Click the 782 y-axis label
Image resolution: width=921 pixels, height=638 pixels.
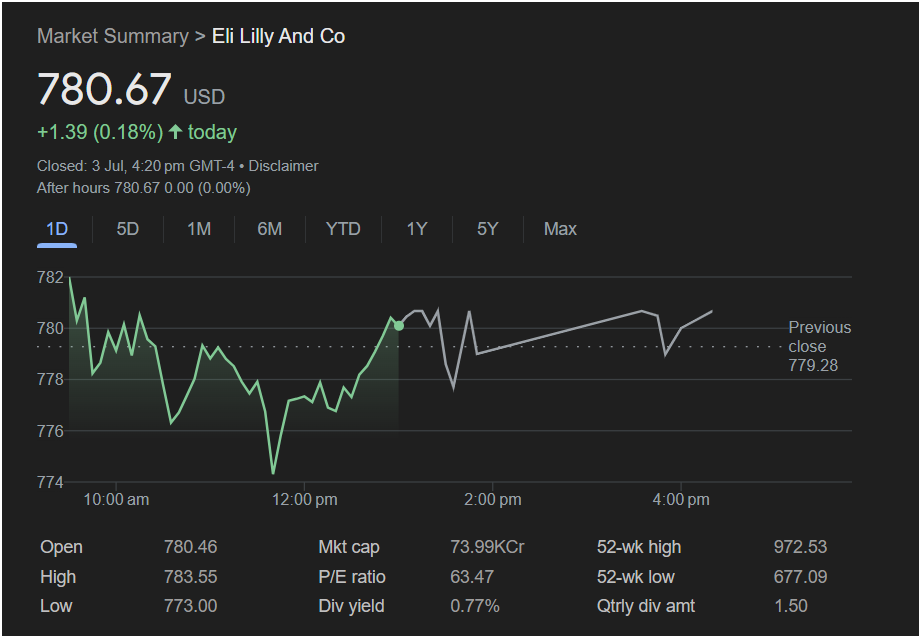coord(49,277)
